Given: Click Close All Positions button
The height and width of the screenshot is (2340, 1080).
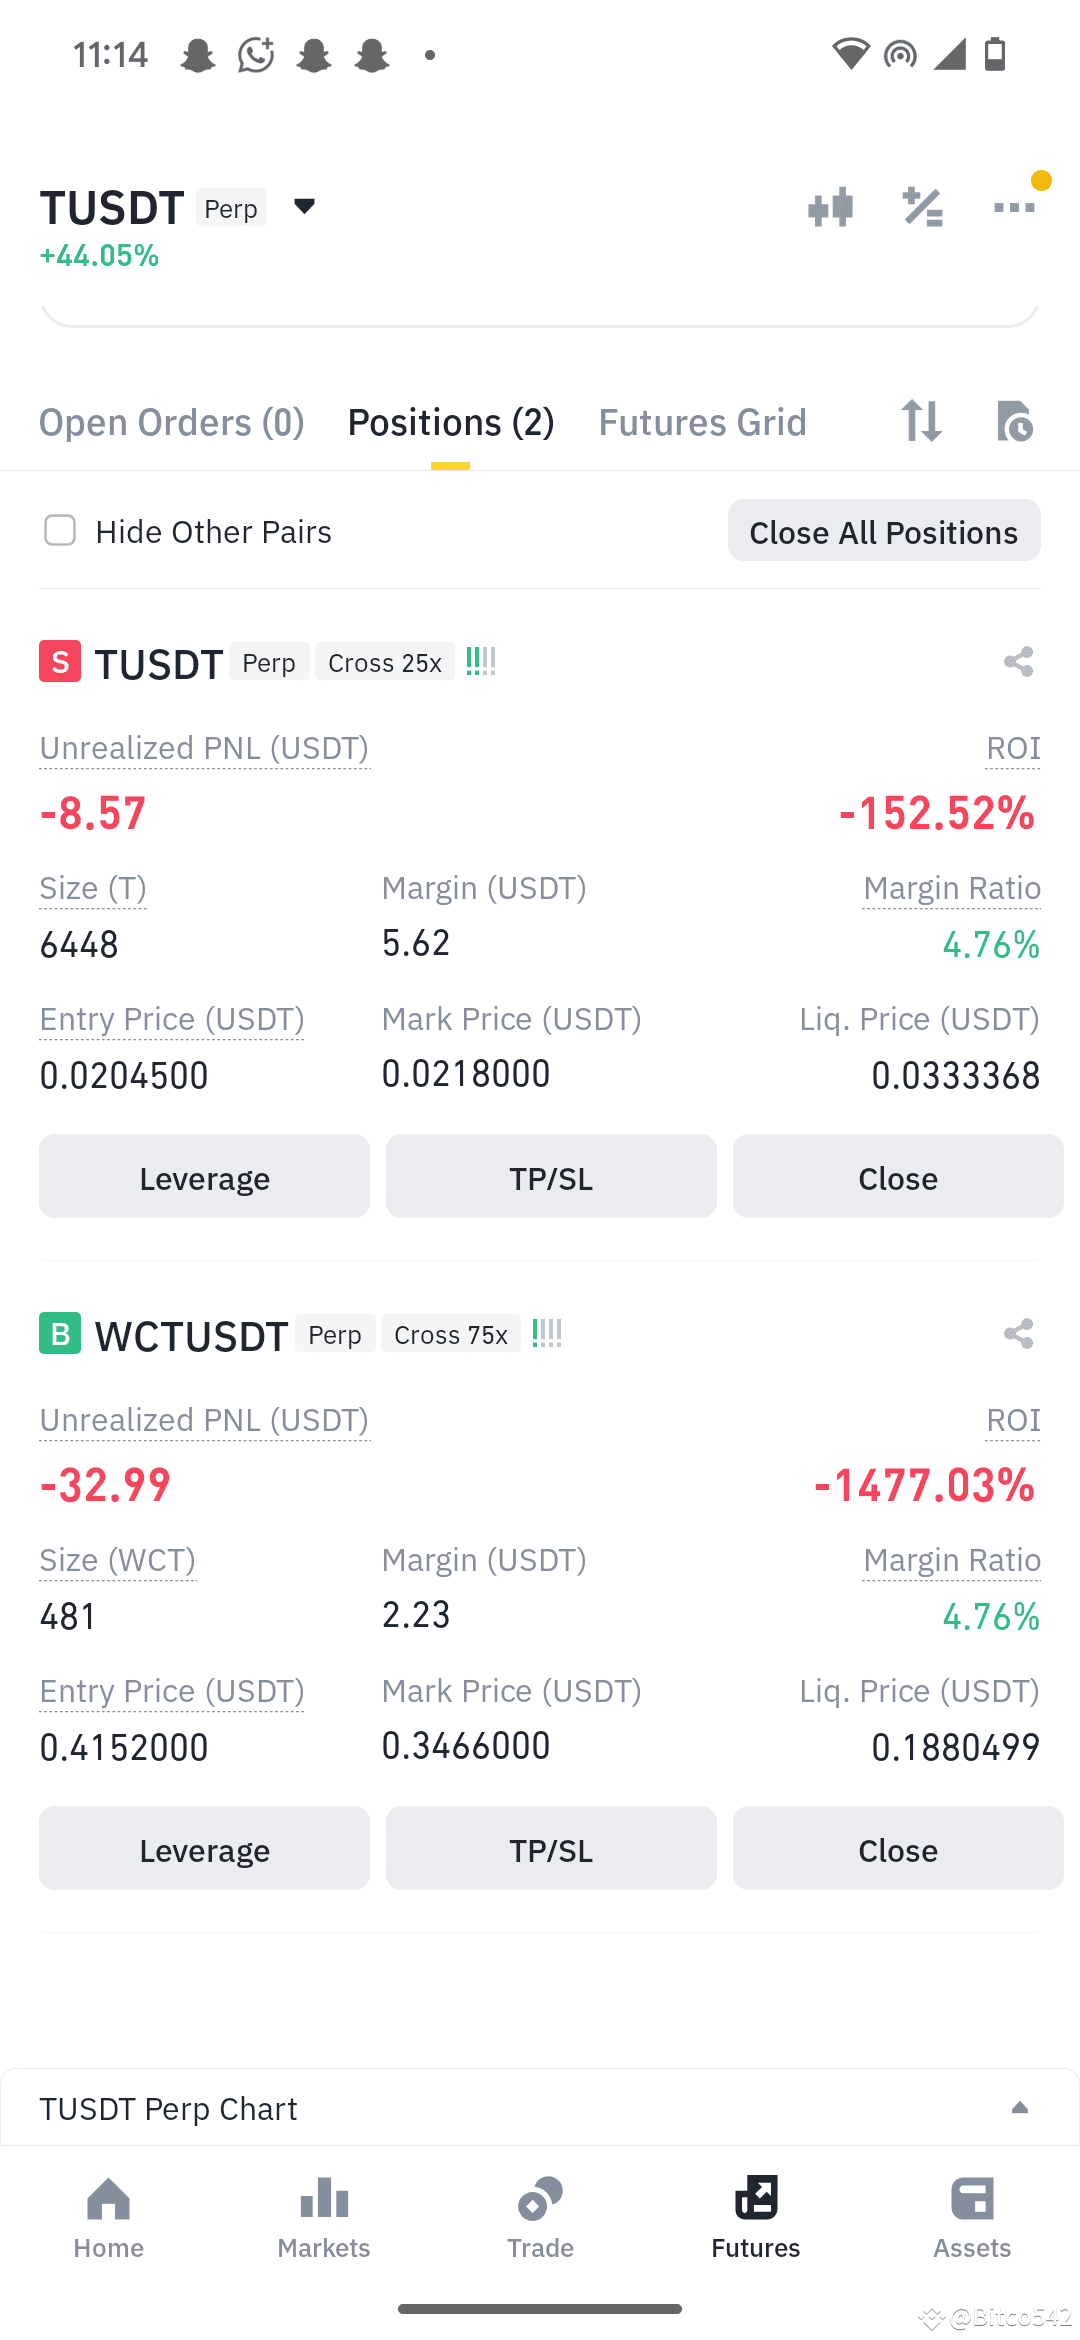Looking at the screenshot, I should (x=884, y=531).
